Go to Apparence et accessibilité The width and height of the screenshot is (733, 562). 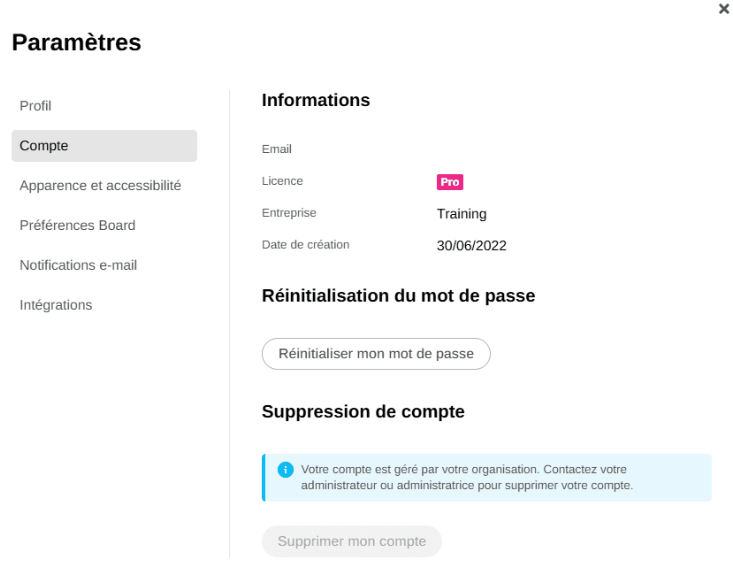(100, 186)
